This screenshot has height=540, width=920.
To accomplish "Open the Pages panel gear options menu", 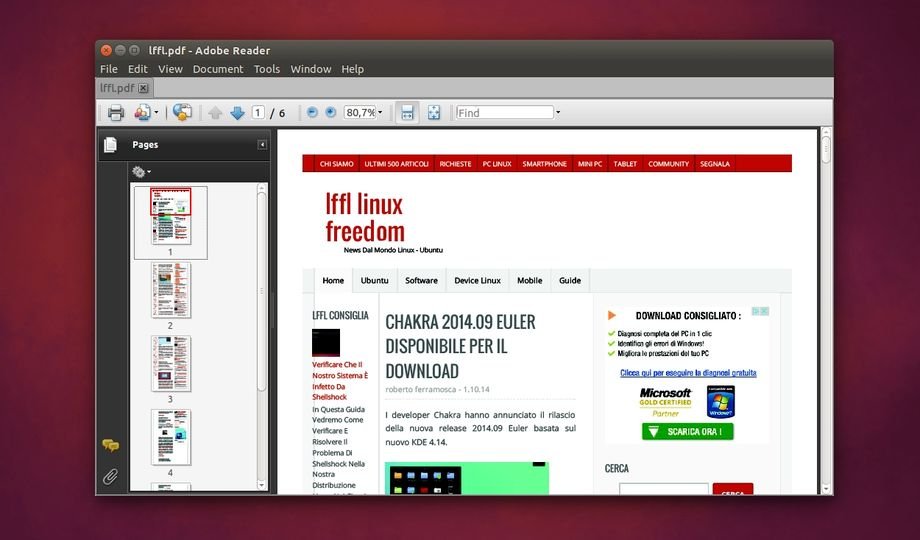I will [142, 172].
